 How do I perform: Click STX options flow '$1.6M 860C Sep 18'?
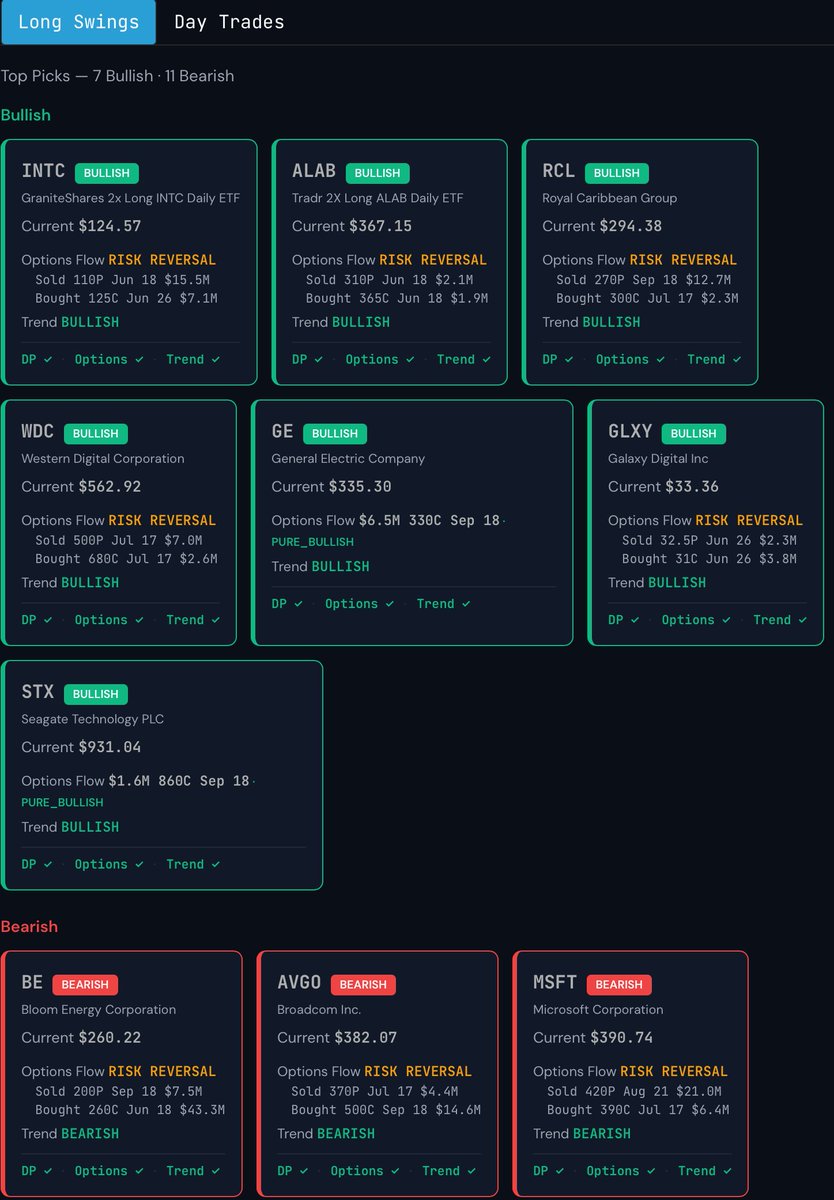tap(180, 781)
